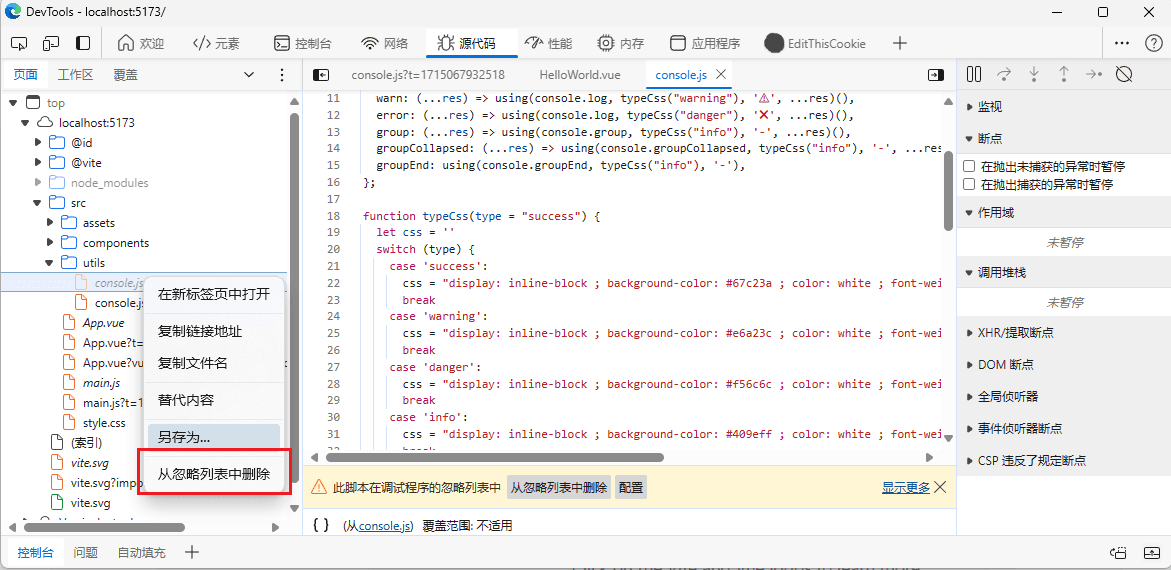Click the step over function icon
This screenshot has width=1171, height=570.
point(1004,74)
